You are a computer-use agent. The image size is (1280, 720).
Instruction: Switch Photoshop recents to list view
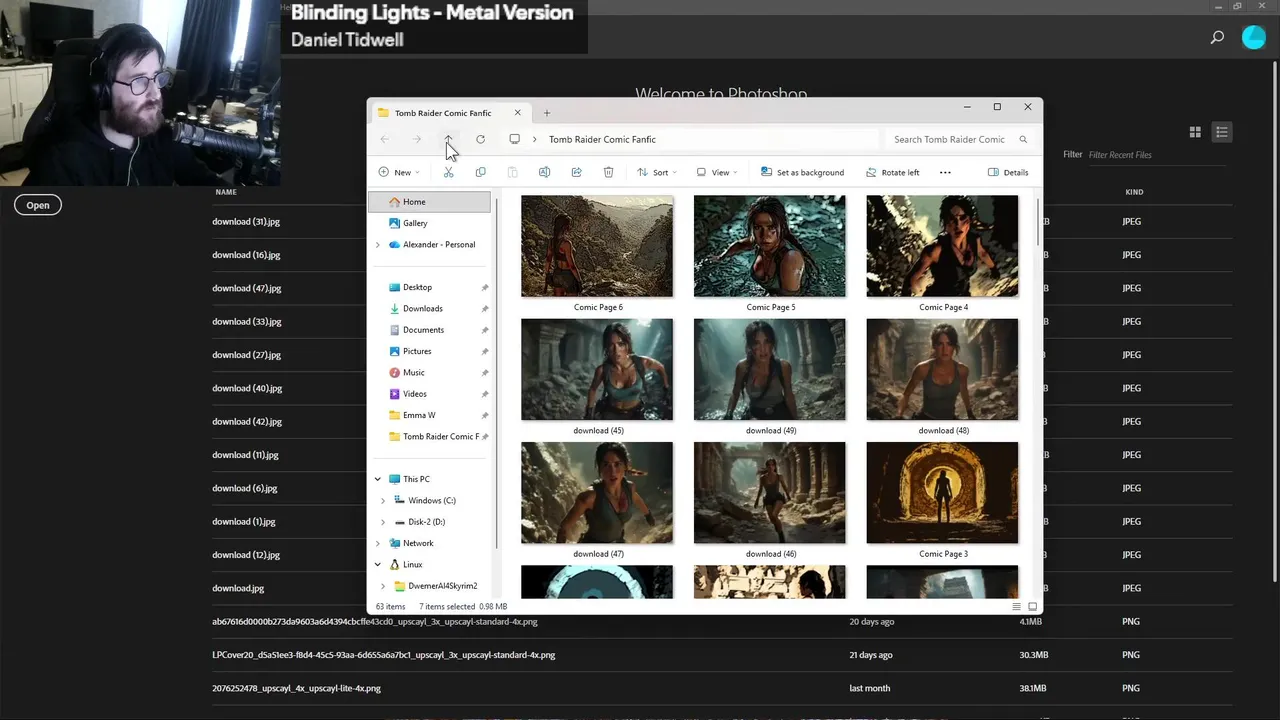(x=1221, y=132)
